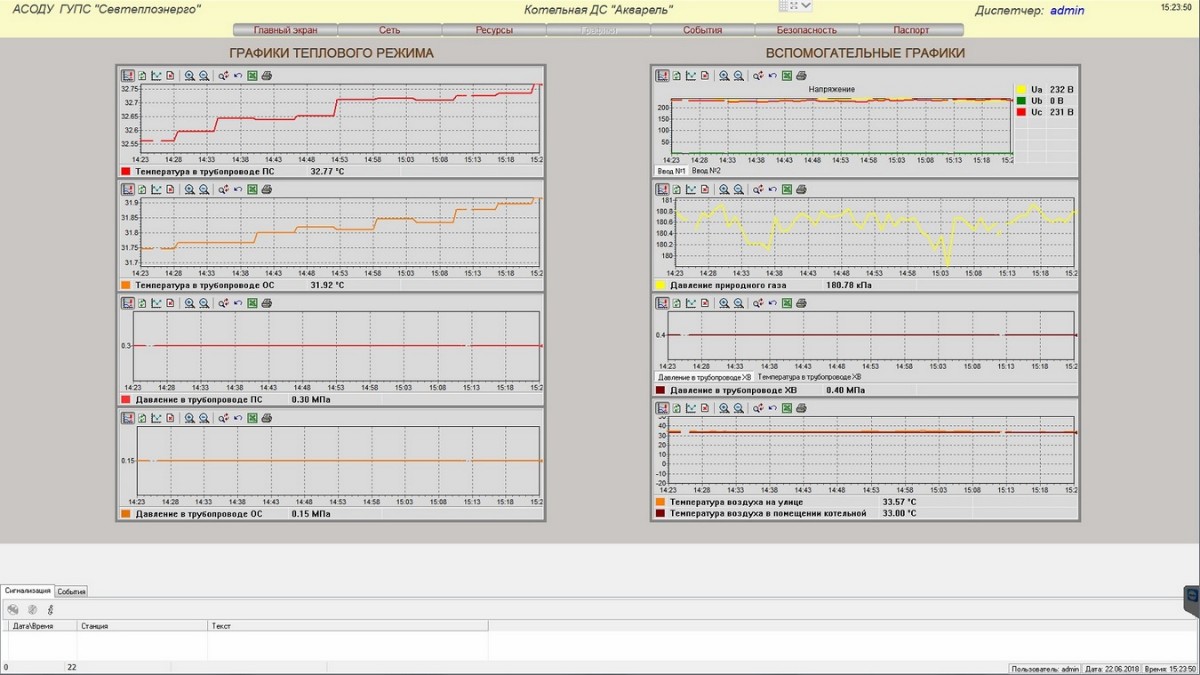Click the red ПС temperature legend swatch

click(x=126, y=172)
